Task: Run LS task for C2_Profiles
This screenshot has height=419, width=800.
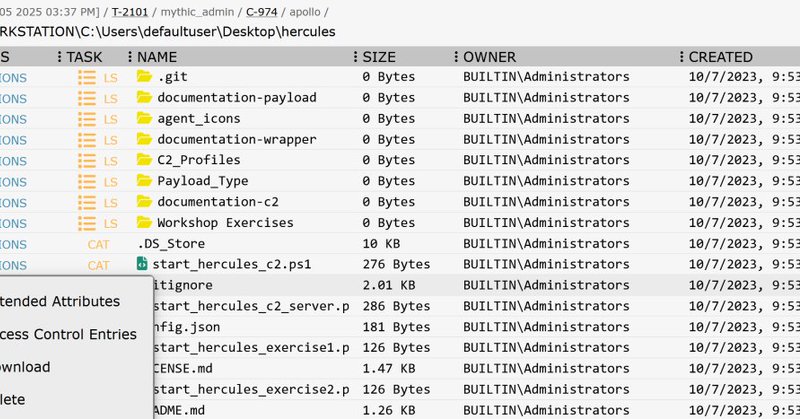Action: [111, 162]
